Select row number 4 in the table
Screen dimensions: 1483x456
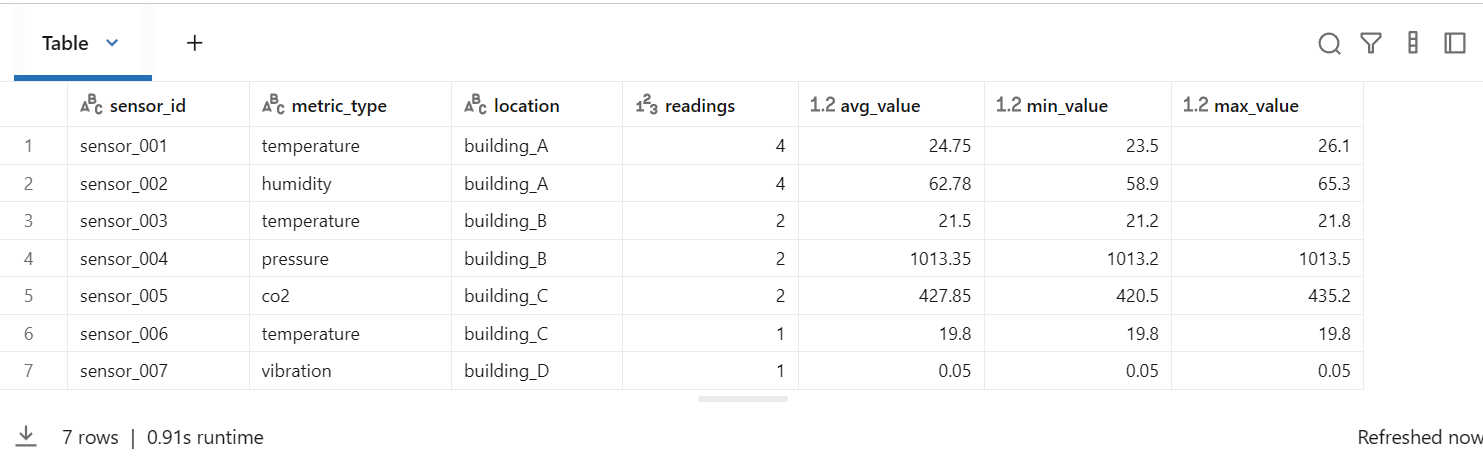(x=29, y=259)
